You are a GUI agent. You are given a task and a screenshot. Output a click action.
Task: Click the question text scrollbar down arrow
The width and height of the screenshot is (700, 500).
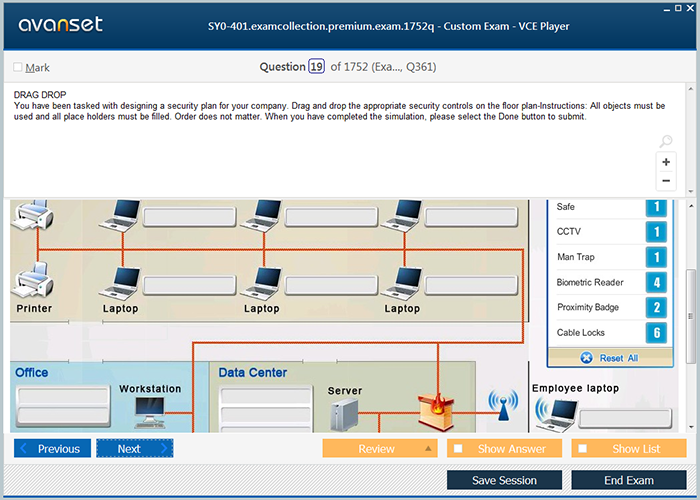pos(691,192)
